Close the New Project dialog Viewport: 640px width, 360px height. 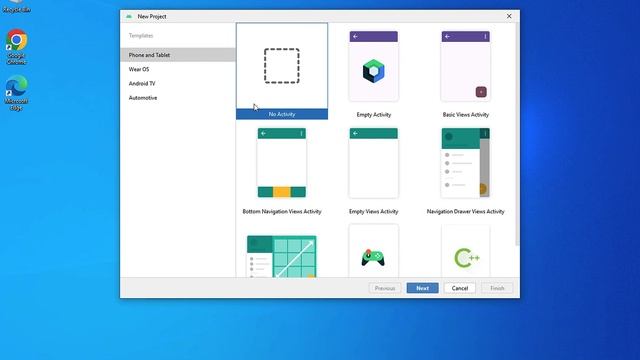[x=509, y=16]
